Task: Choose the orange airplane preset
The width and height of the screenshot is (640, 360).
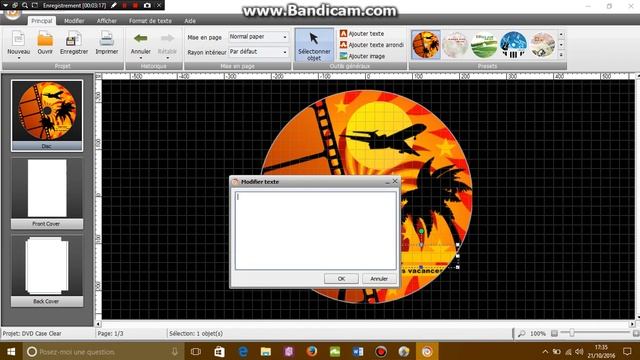Action: pyautogui.click(x=426, y=45)
